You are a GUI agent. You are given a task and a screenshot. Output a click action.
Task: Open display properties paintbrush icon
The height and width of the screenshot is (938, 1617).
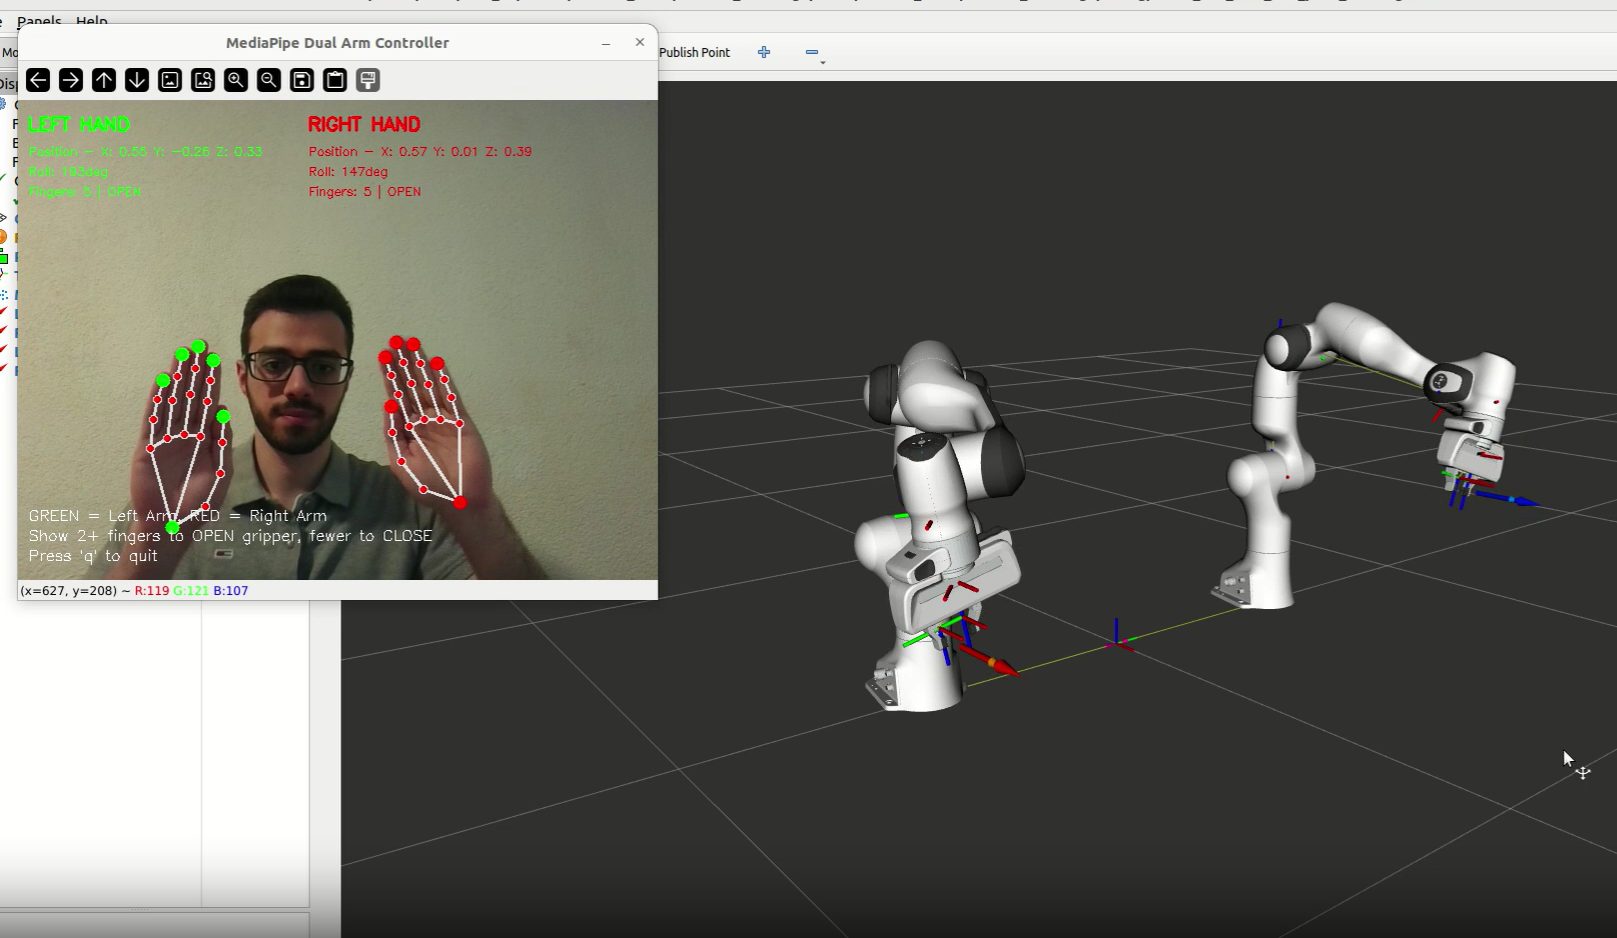pos(368,80)
